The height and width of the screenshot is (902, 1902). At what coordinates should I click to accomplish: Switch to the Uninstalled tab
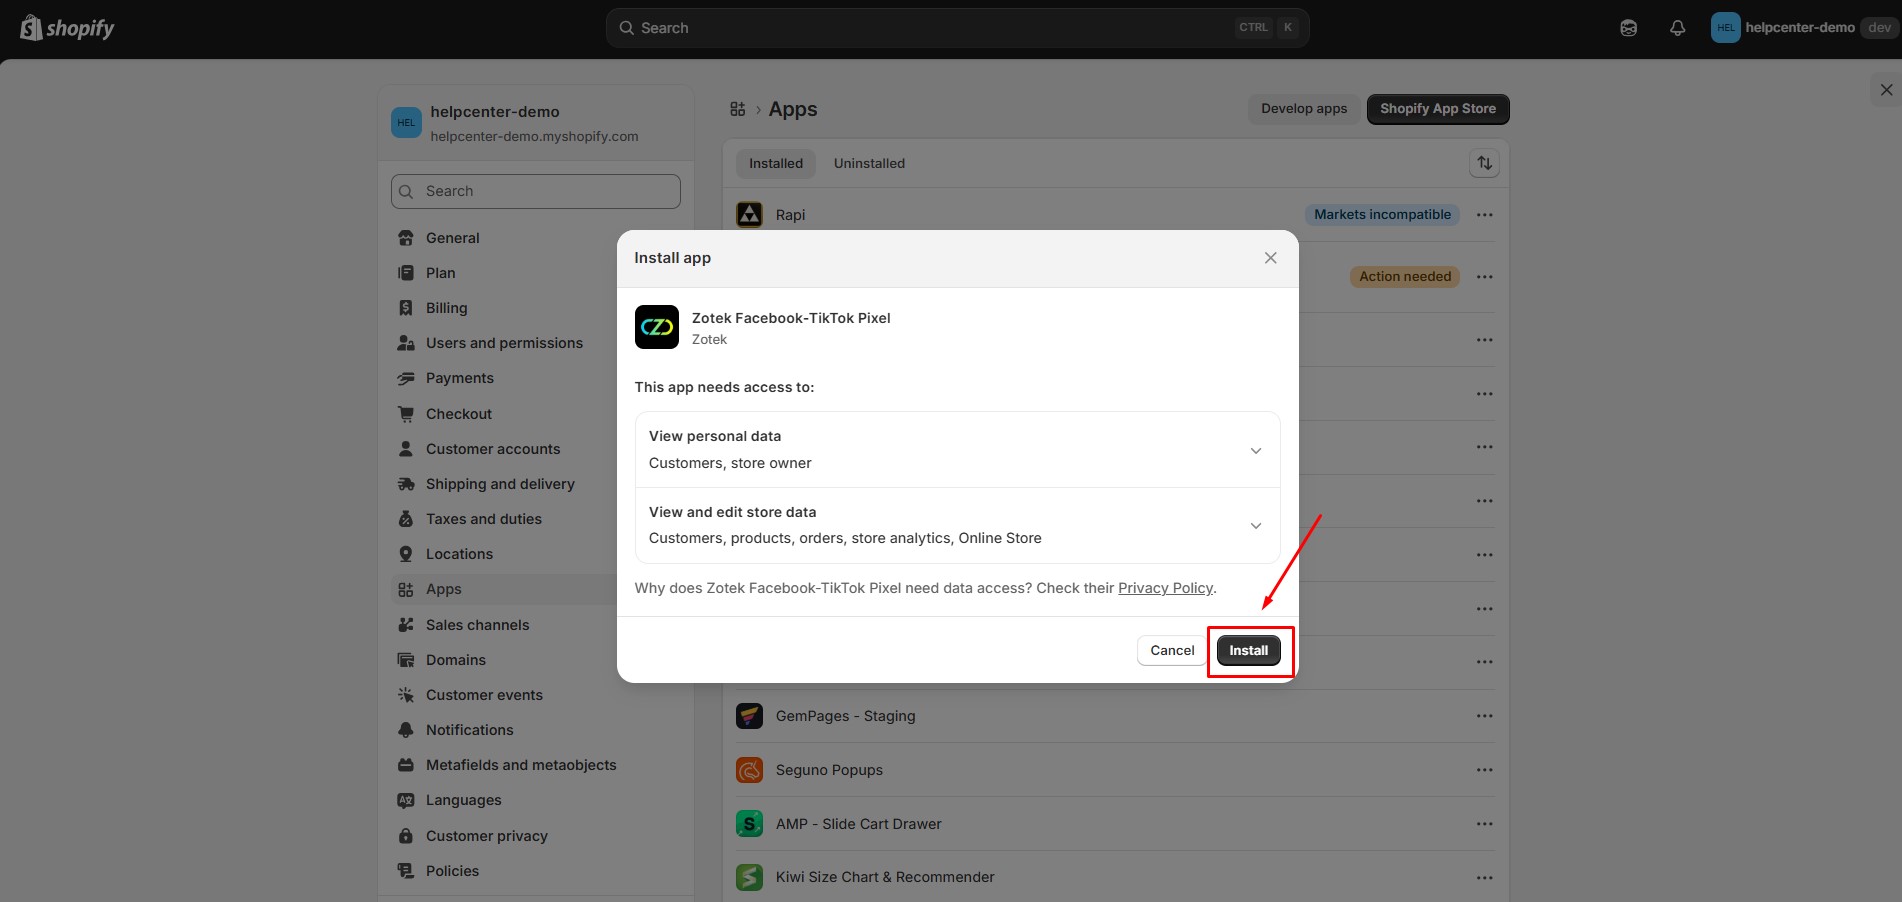pos(868,163)
